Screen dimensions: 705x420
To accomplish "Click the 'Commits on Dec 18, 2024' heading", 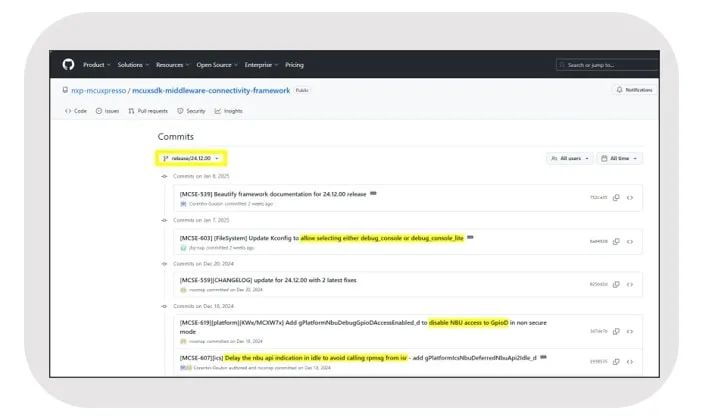I will point(203,306).
